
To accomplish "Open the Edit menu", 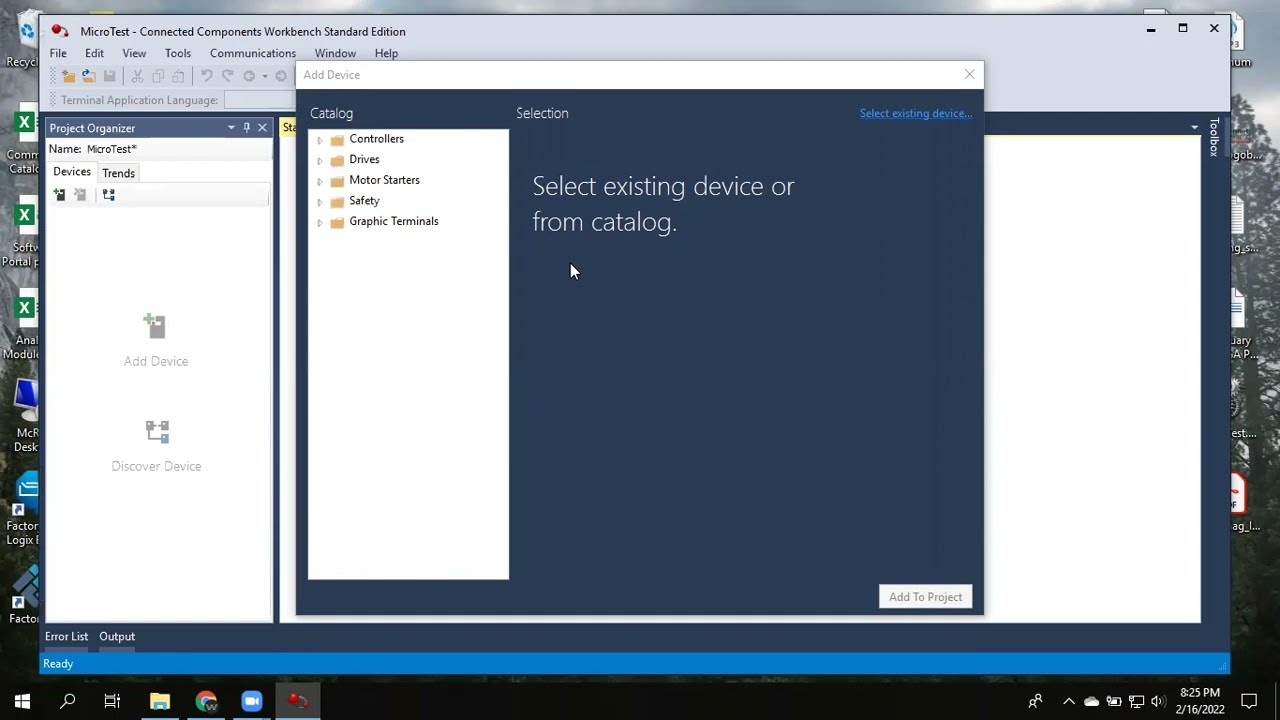I will (94, 53).
